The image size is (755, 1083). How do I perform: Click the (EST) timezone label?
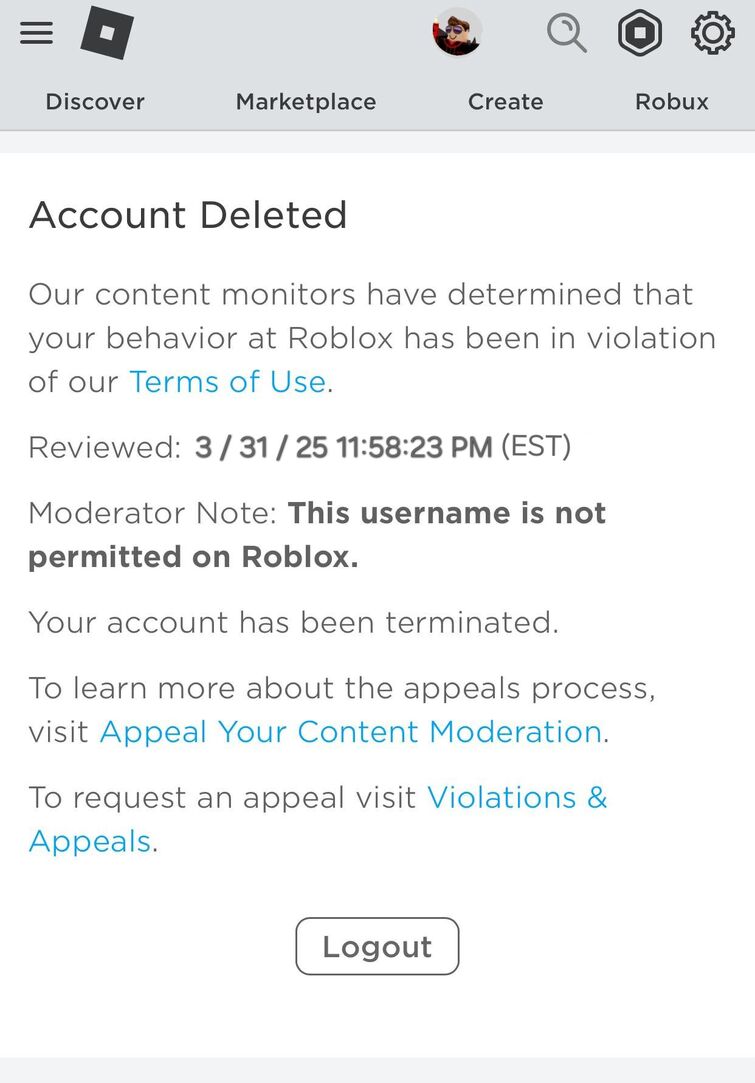pyautogui.click(x=536, y=446)
